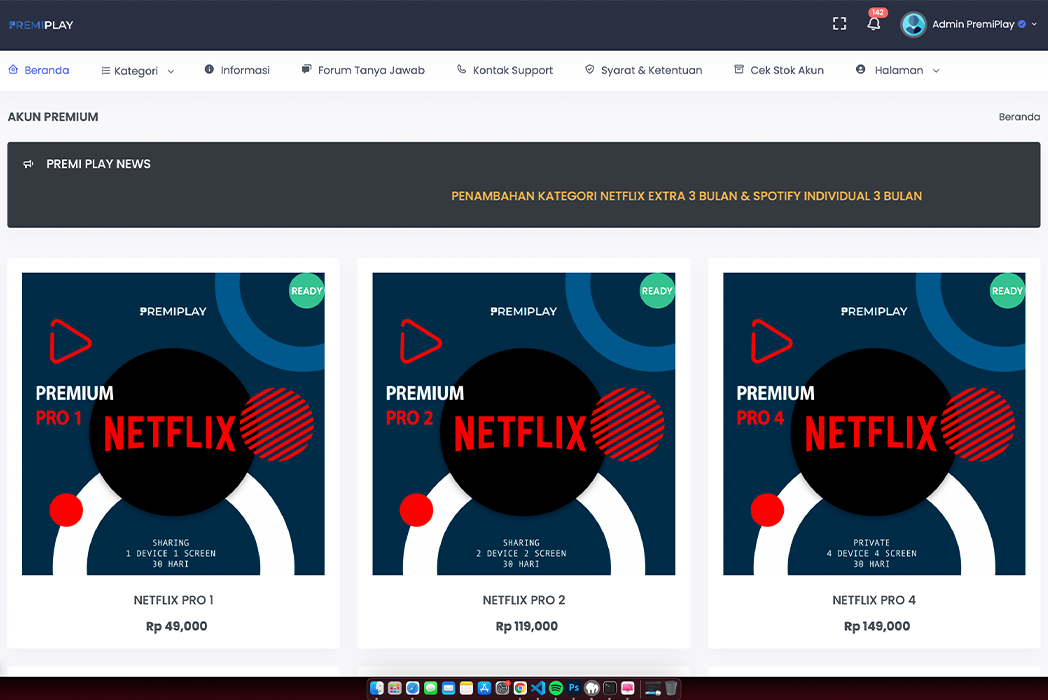Viewport: 1048px width, 700px height.
Task: Open Visual Studio Code from the dock
Action: (538, 688)
